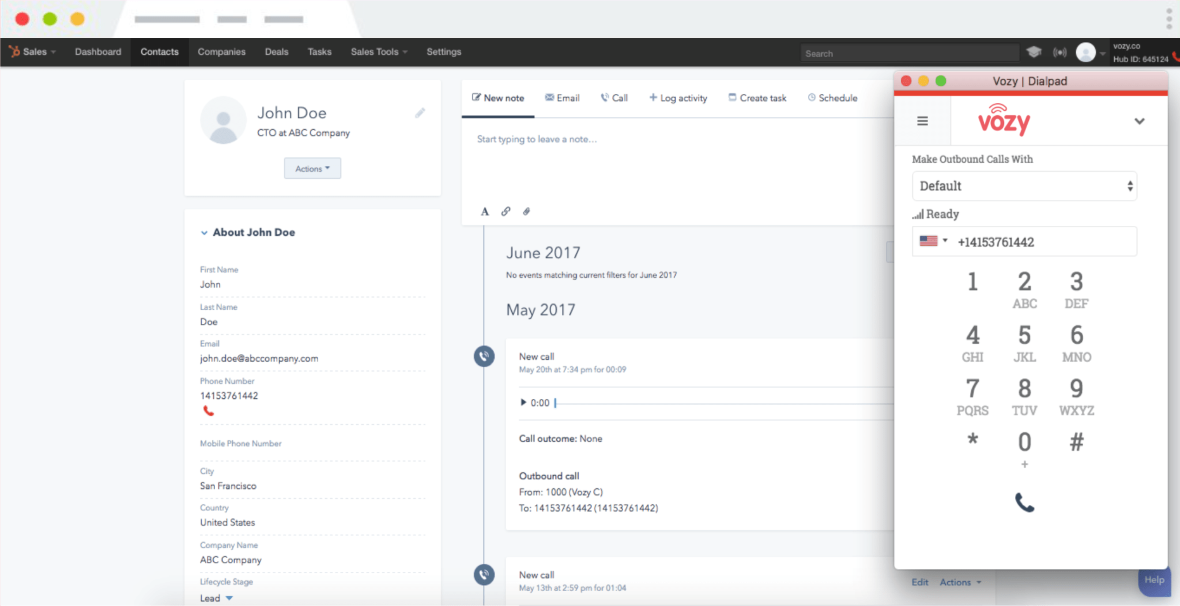Click the Sales sprocket logo in top left
1180x606 pixels.
pos(13,51)
